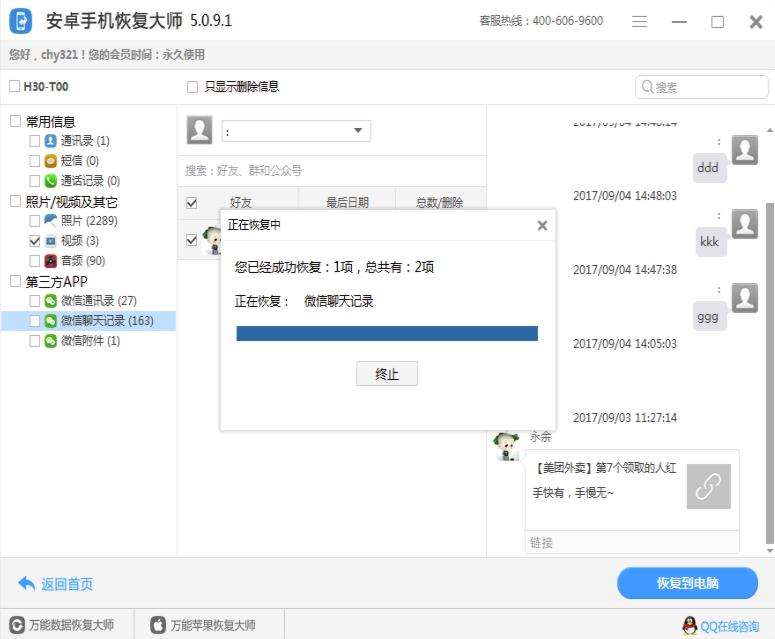
Task: Click the 万能苹果恢复大师 Apple icon
Action: click(158, 625)
